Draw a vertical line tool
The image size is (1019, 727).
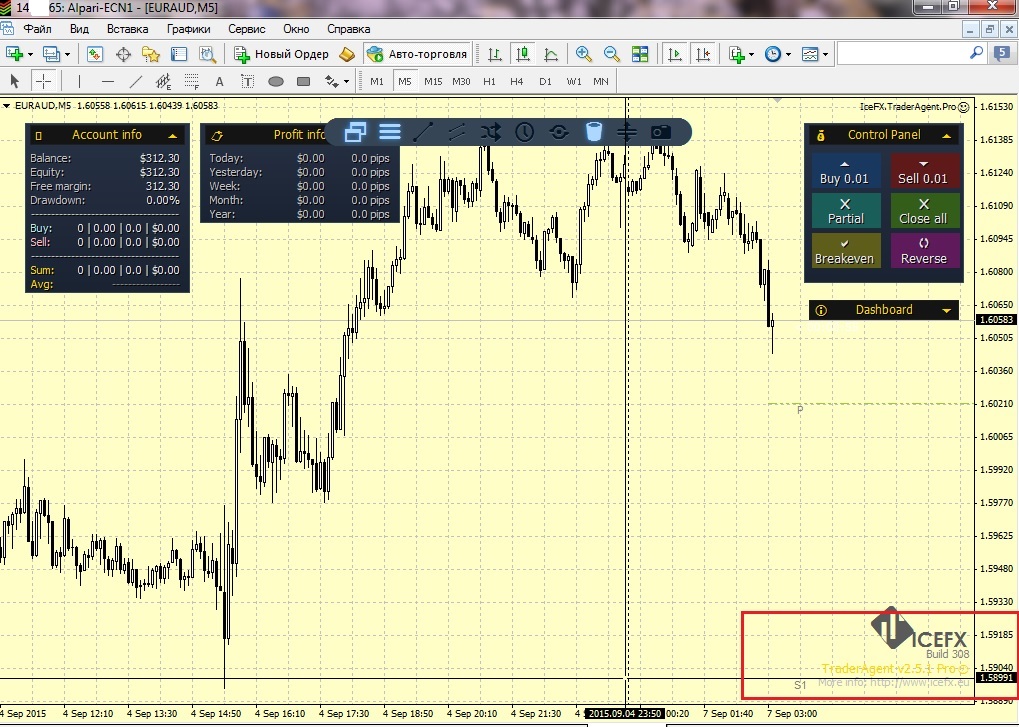[79, 81]
